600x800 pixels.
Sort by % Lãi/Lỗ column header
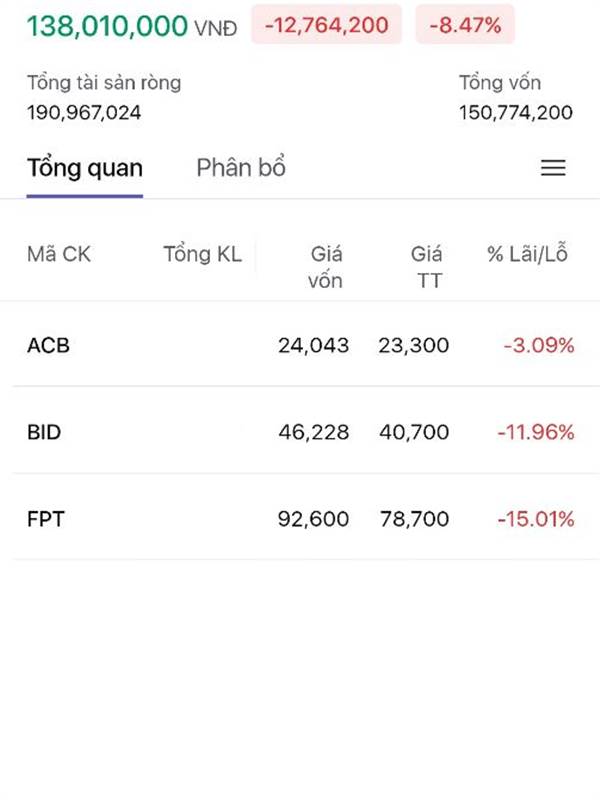click(x=528, y=255)
